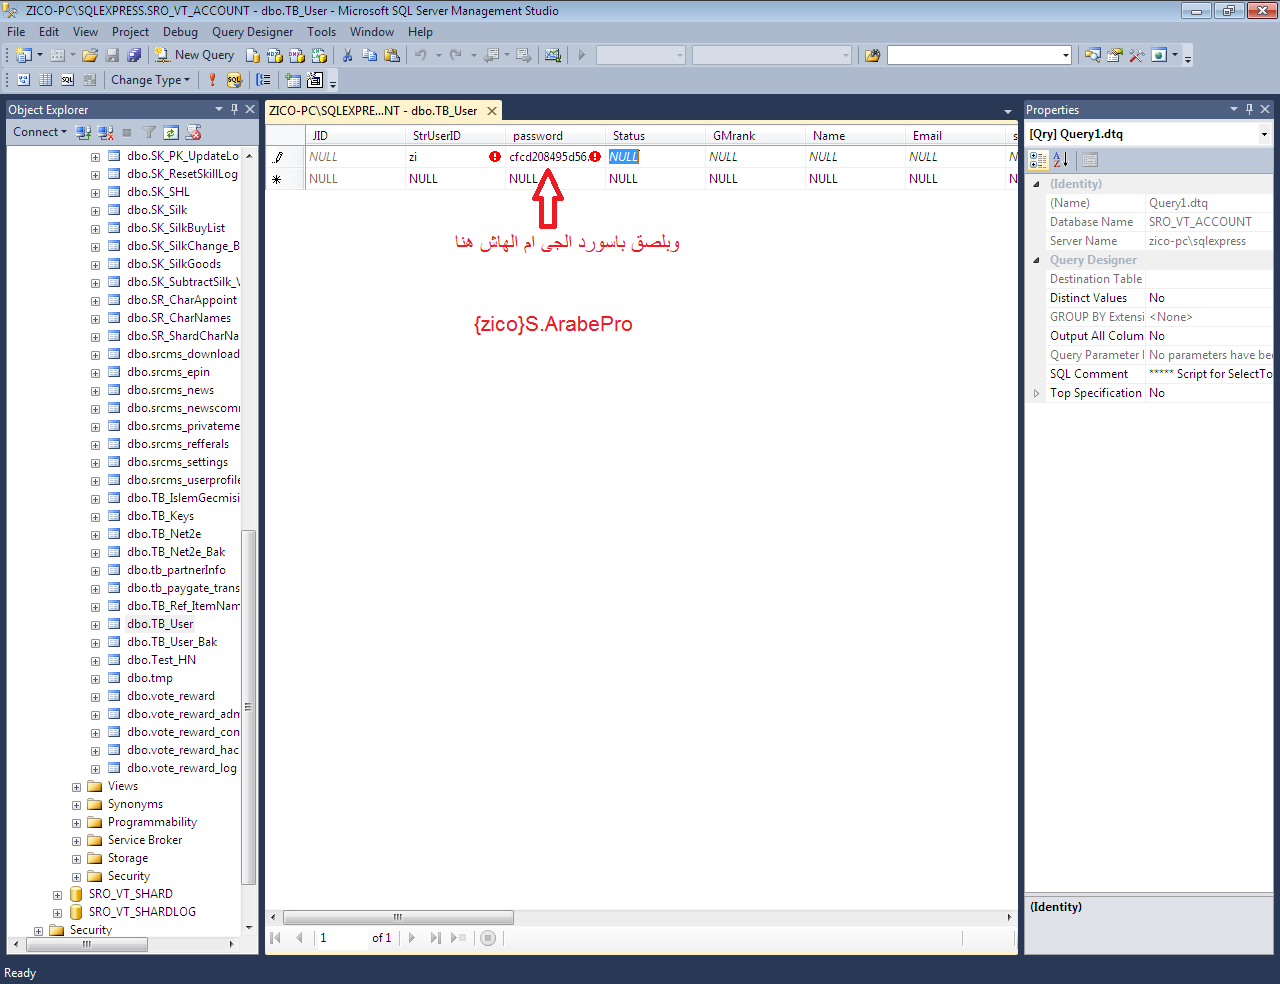Click the Connect Object Explorer icon
Screen dimensions: 1280x984
click(x=84, y=132)
